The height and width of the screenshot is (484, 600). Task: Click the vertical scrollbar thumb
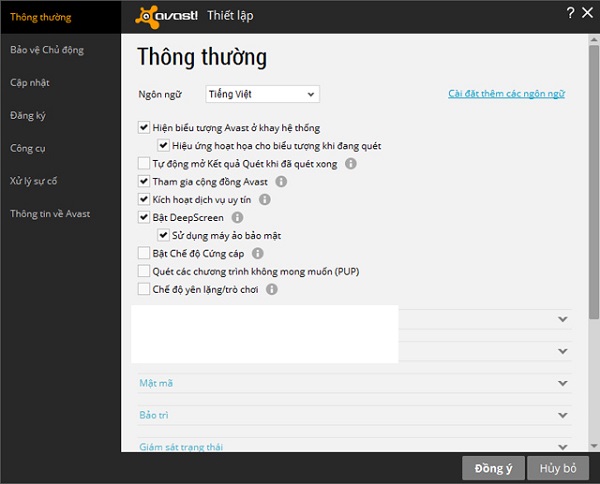[x=594, y=182]
